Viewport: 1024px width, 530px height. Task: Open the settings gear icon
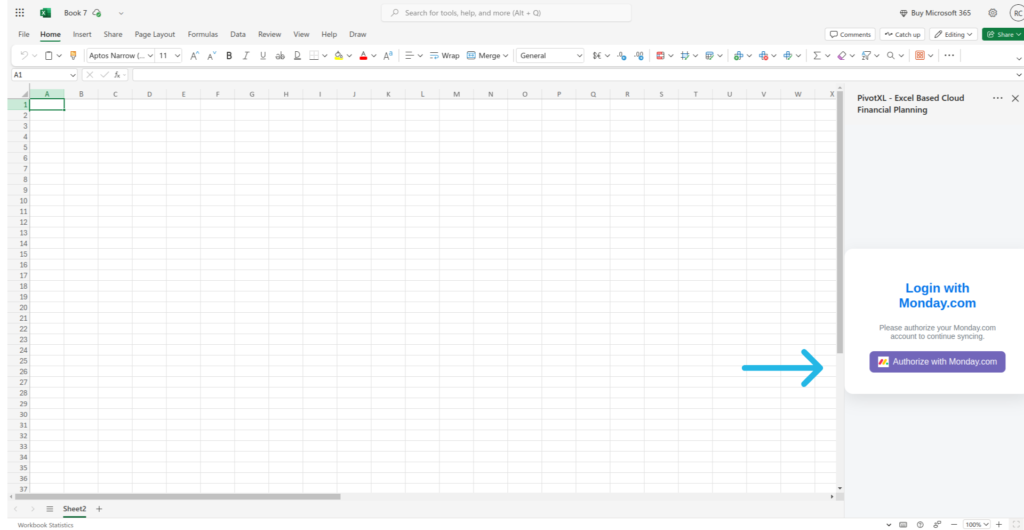(x=993, y=13)
